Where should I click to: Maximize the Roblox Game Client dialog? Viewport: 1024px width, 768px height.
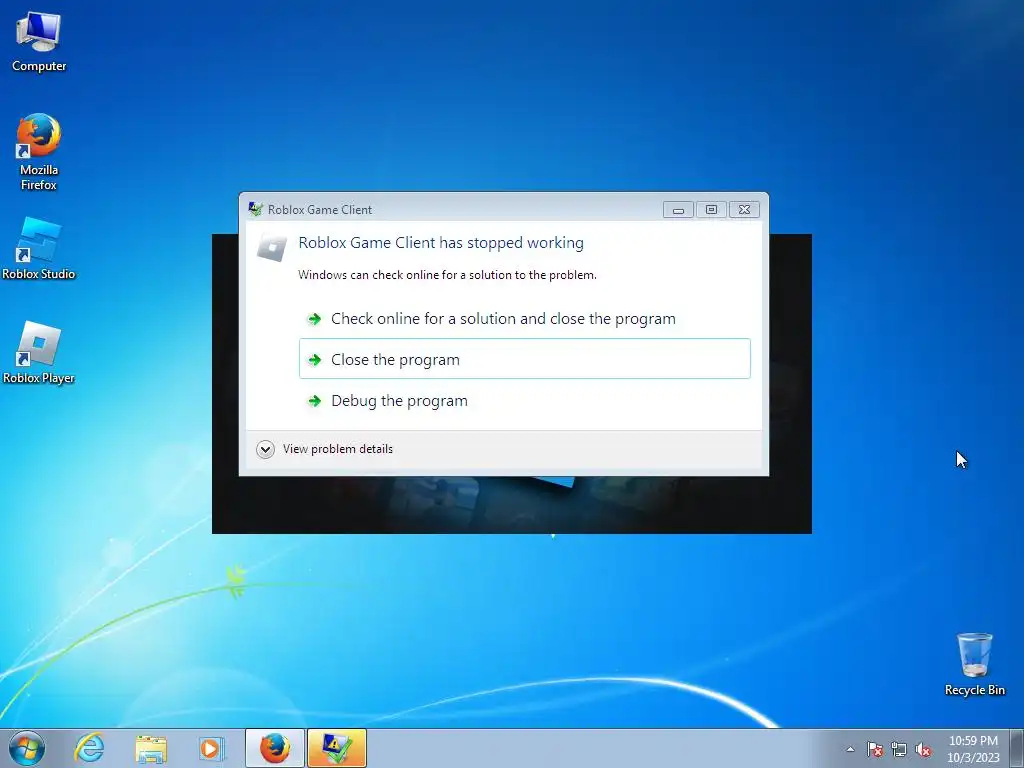pyautogui.click(x=711, y=210)
